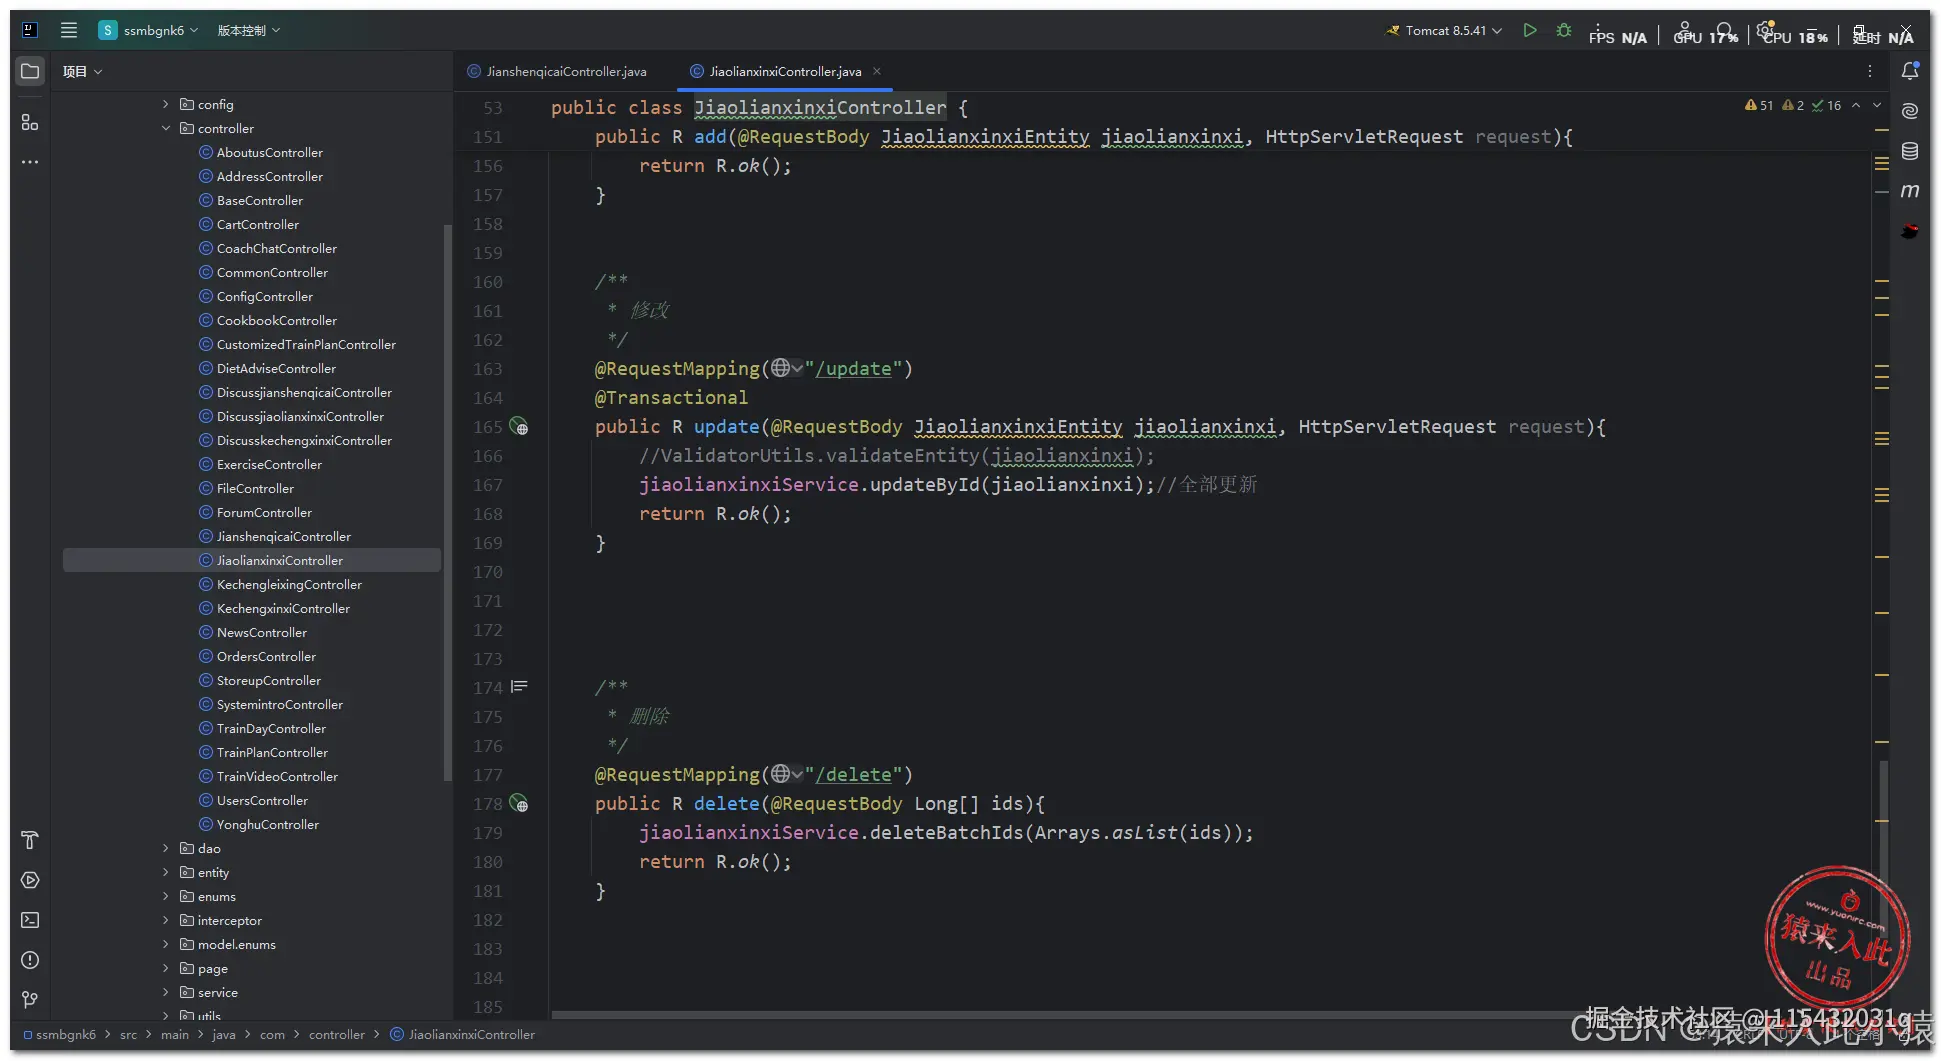Expand the dao folder
Screen dimensions: 1941x1061
[x=166, y=848]
